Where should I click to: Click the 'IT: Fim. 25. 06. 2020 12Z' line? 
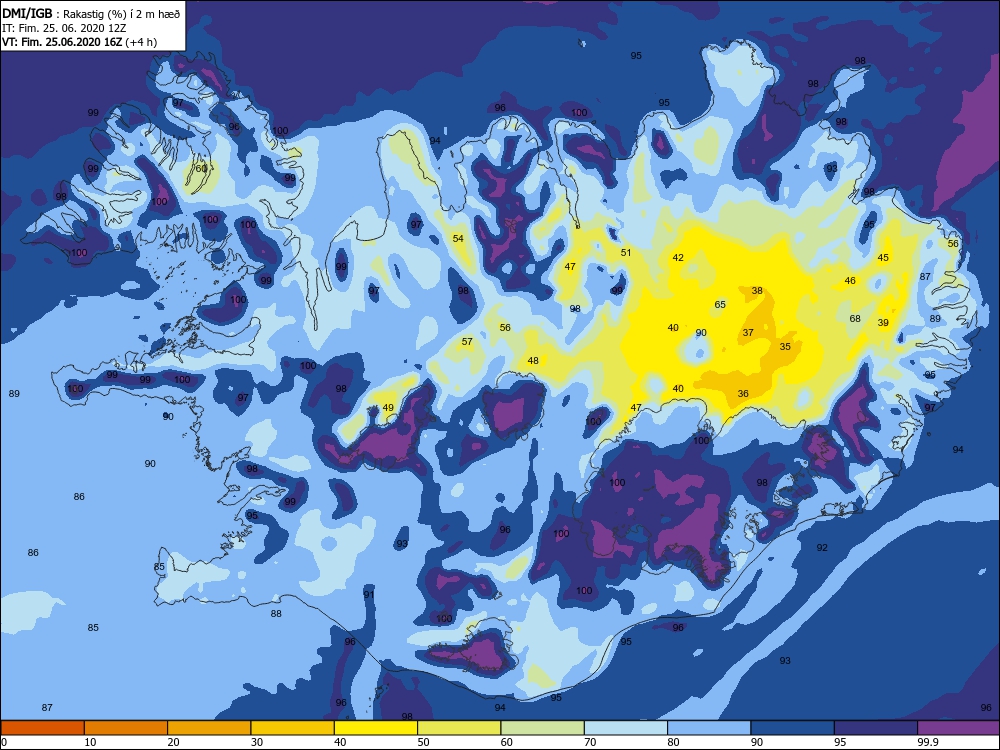[x=64, y=28]
